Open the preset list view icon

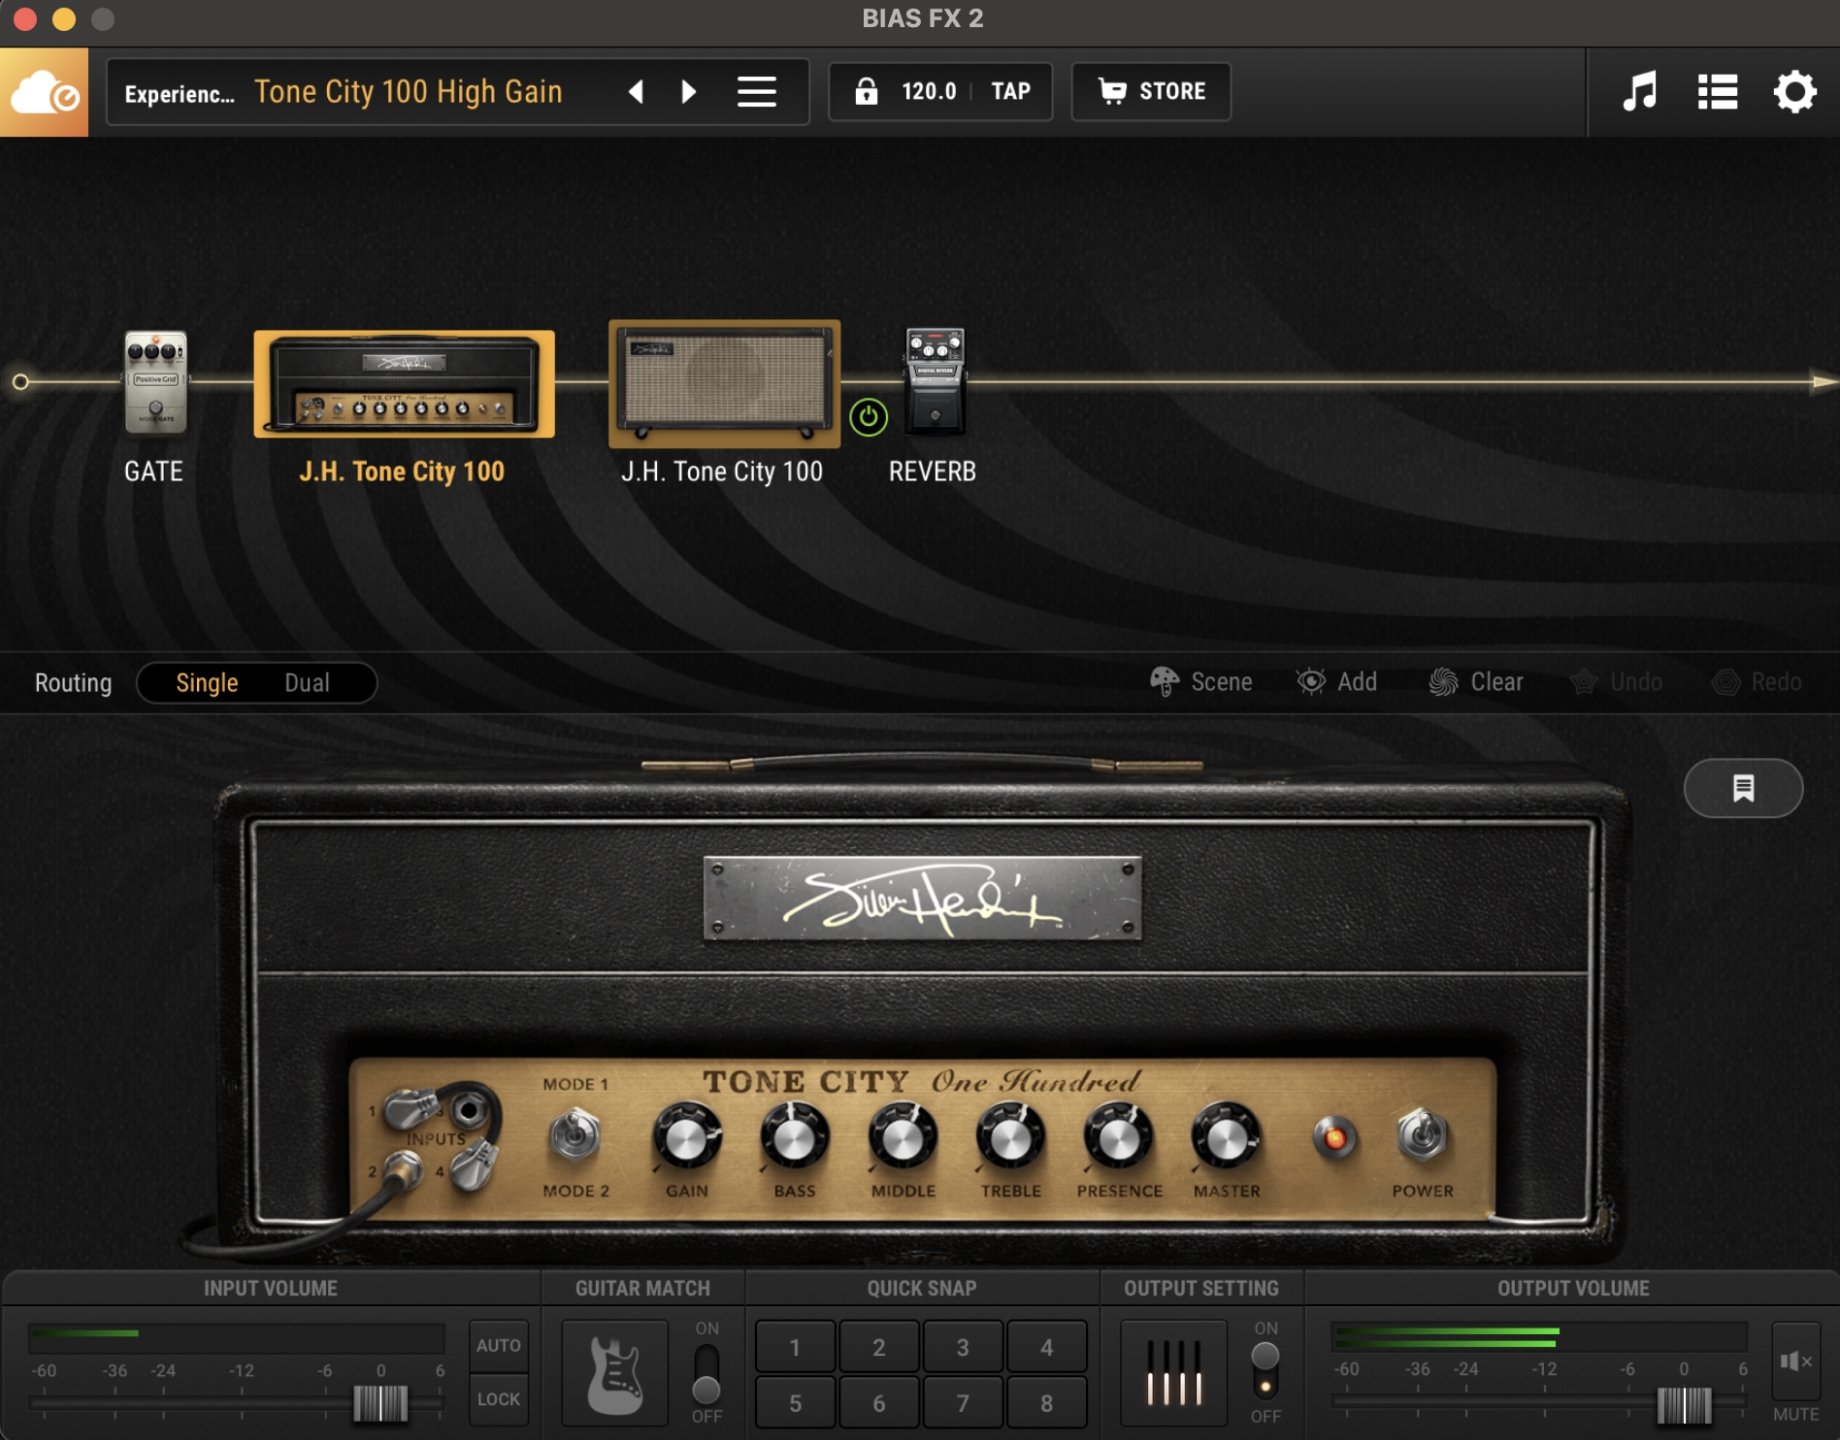tap(1717, 92)
